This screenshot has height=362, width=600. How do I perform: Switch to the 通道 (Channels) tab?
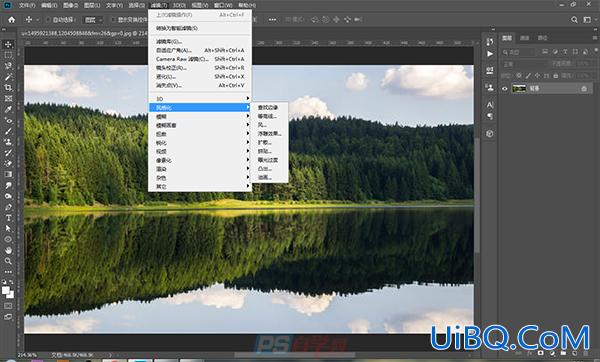525,38
